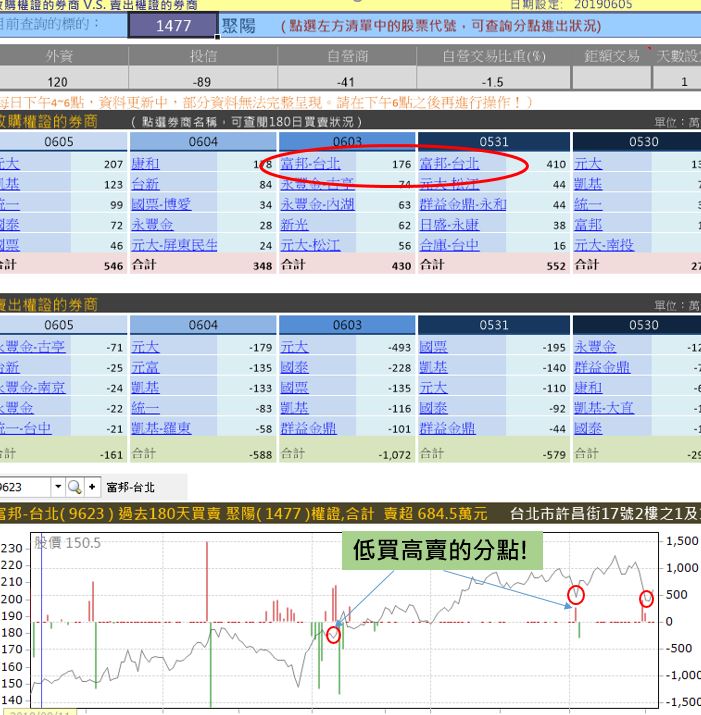This screenshot has width=701, height=715.
Task: Select the stock code cell showing 1477
Action: click(x=173, y=26)
